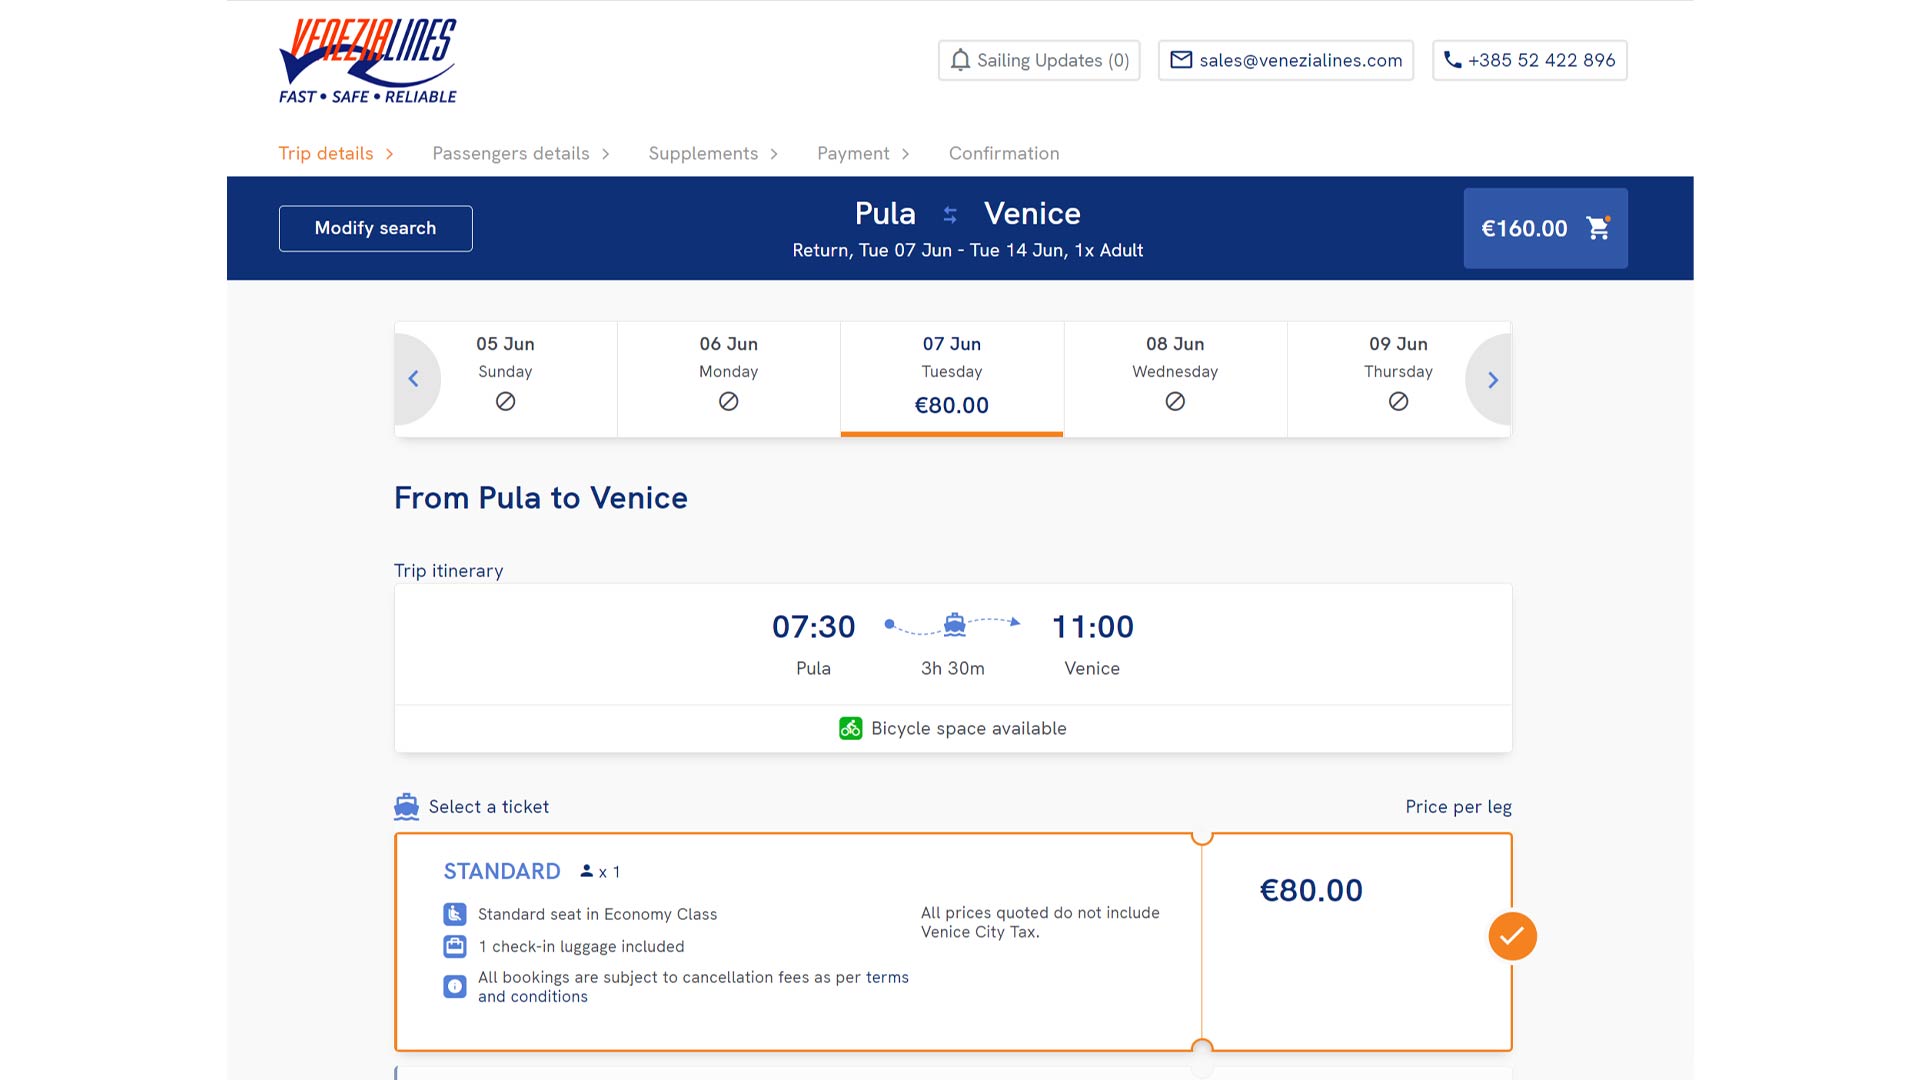Toggle the Standard ticket orange checkmark
The image size is (1920, 1080).
coord(1512,936)
